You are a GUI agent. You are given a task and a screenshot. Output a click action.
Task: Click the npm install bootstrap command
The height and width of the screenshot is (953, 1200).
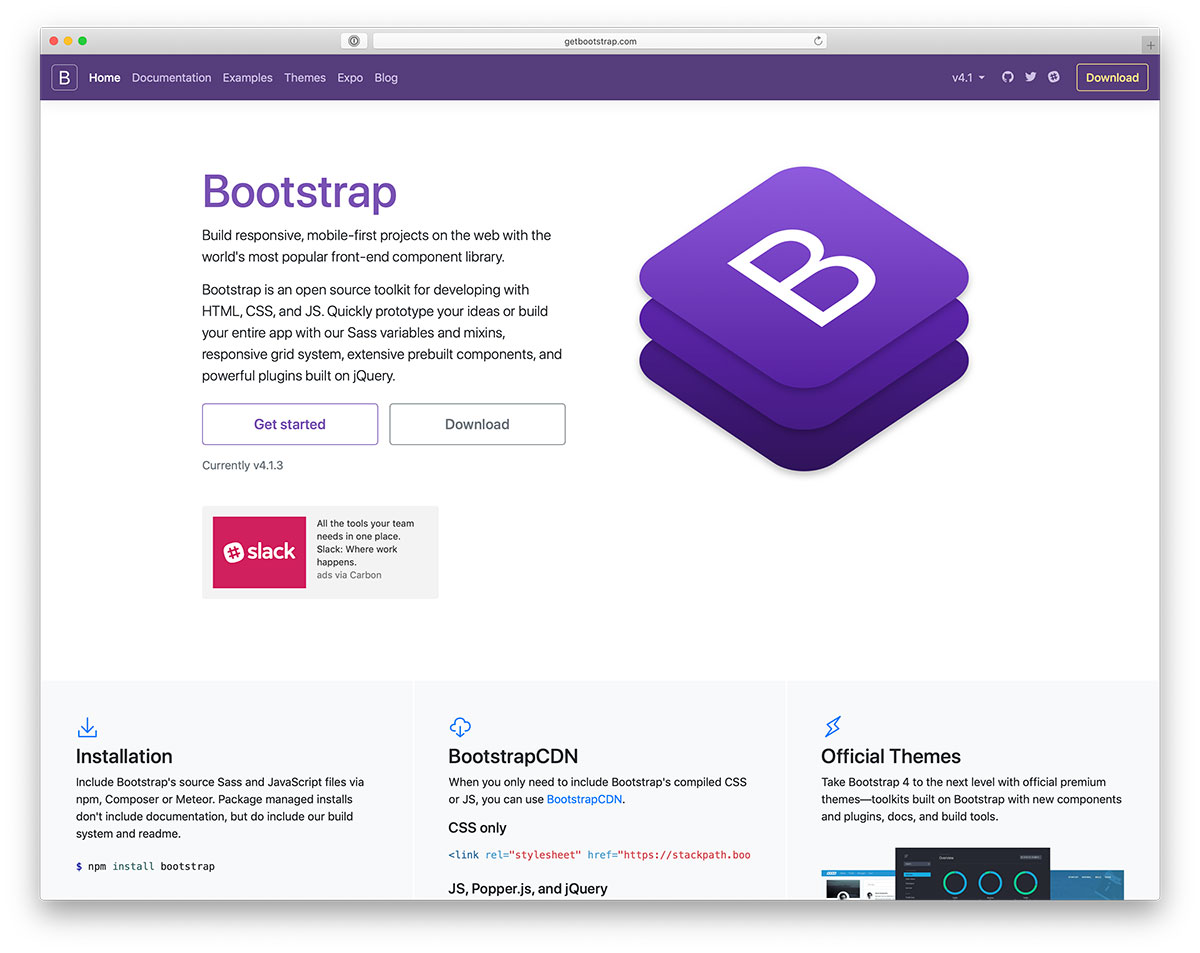145,866
